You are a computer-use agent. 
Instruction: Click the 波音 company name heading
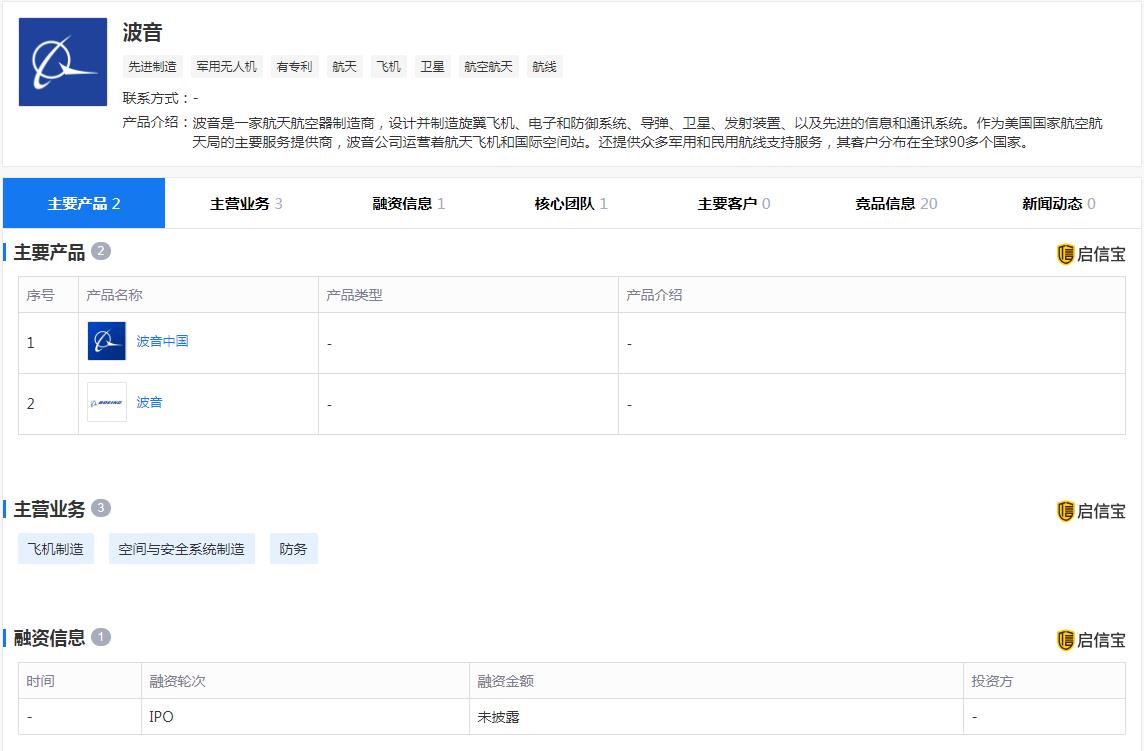point(142,32)
